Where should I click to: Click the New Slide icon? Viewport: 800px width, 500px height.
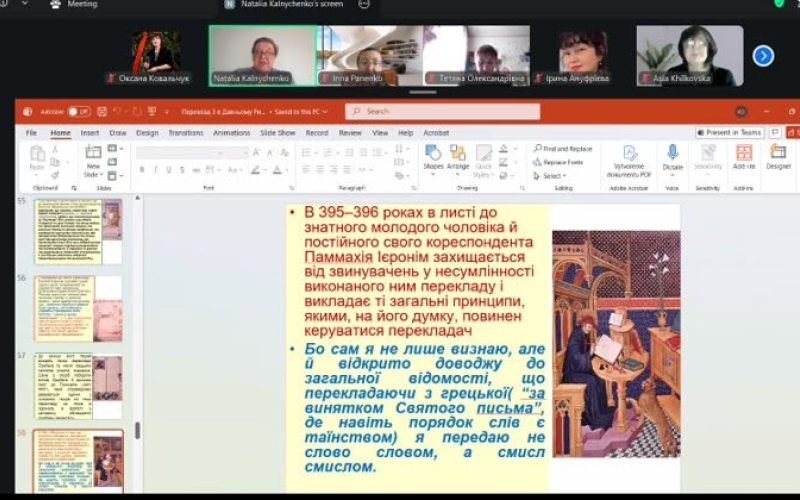[93, 152]
